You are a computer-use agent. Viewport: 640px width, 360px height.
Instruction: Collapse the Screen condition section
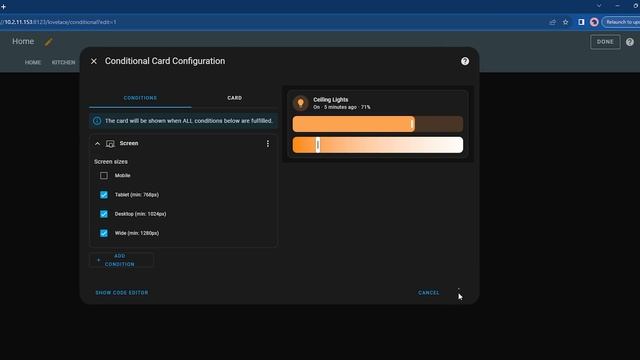pyautogui.click(x=97, y=144)
